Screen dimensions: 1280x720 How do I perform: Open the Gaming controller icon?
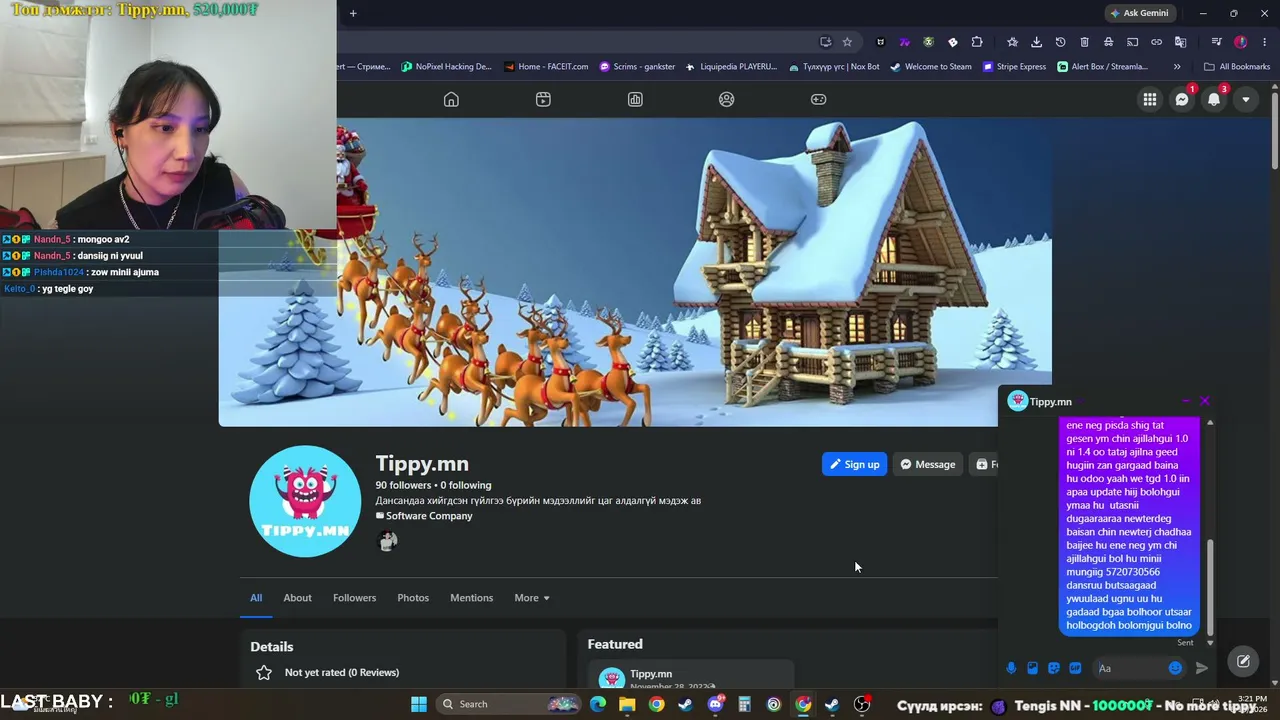(818, 99)
